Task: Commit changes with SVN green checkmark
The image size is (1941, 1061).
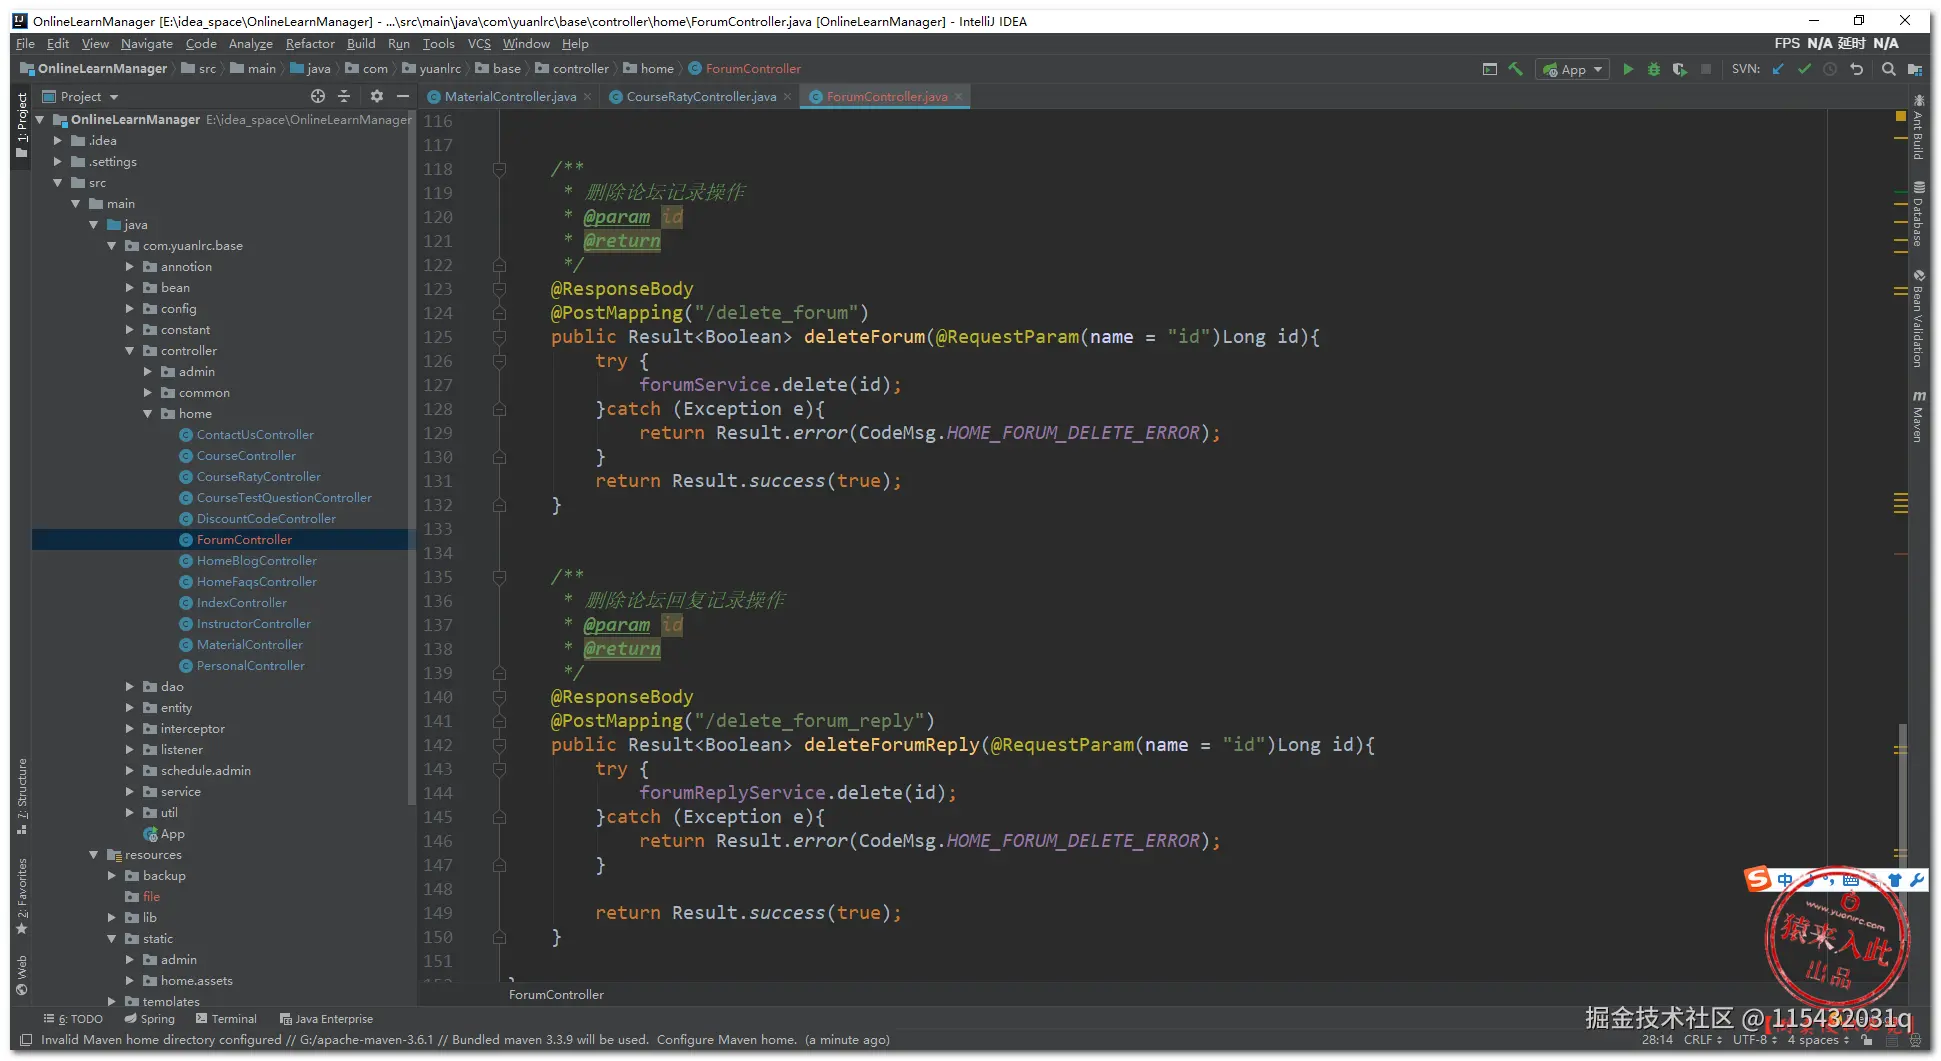Action: pyautogui.click(x=1804, y=69)
